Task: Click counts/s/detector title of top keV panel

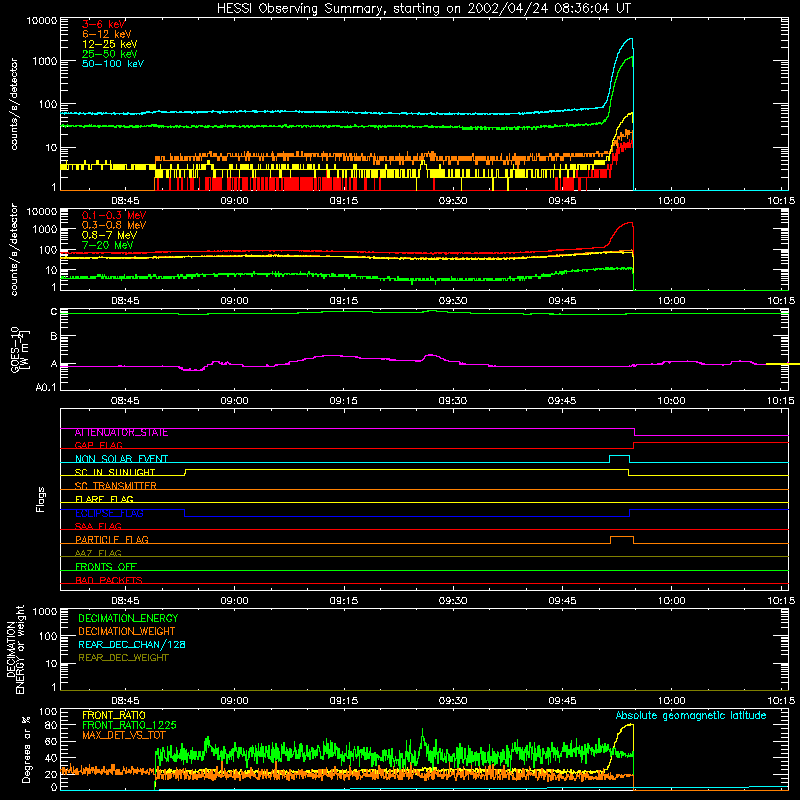Action: click(x=14, y=104)
